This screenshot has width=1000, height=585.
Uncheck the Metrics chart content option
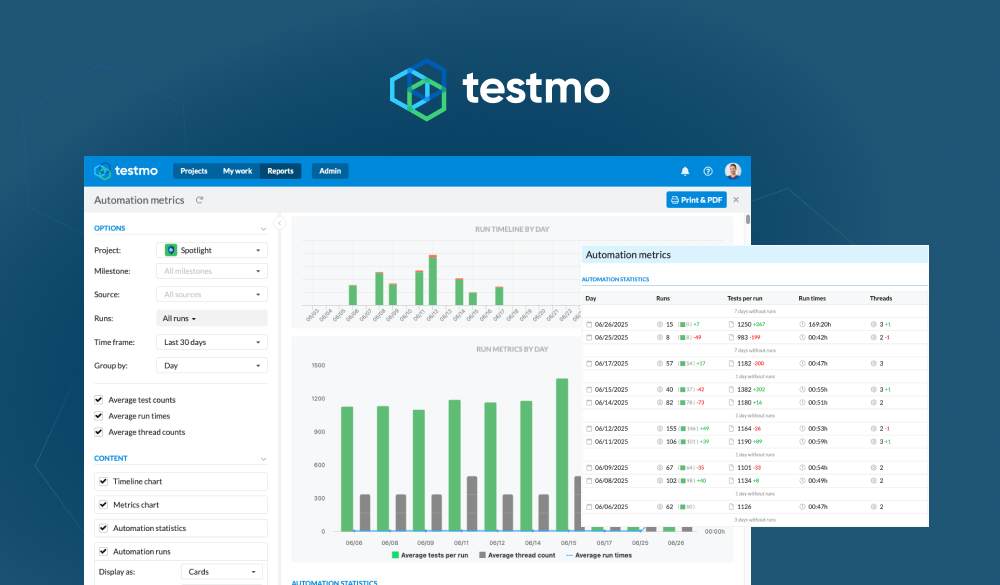point(103,505)
